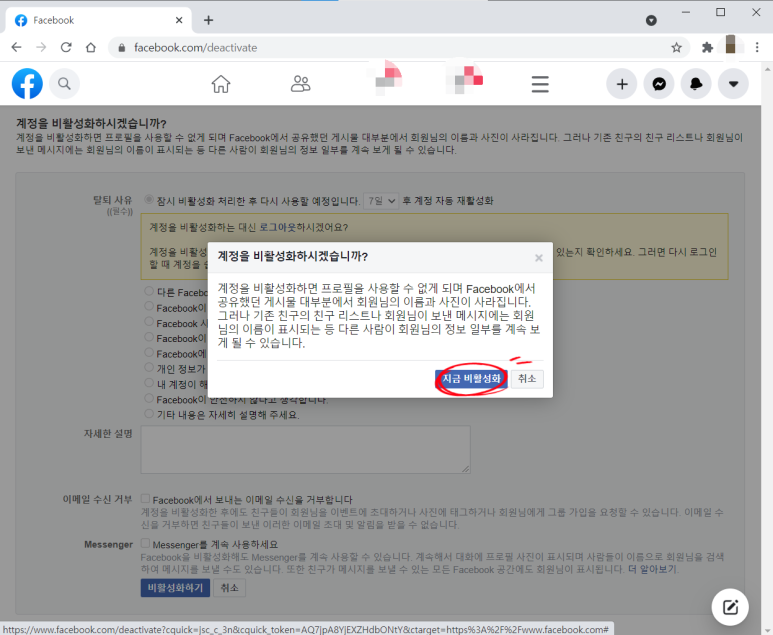Image resolution: width=773 pixels, height=635 pixels.
Task: Select the 개인 정보가 radio option
Action: pos(149,367)
